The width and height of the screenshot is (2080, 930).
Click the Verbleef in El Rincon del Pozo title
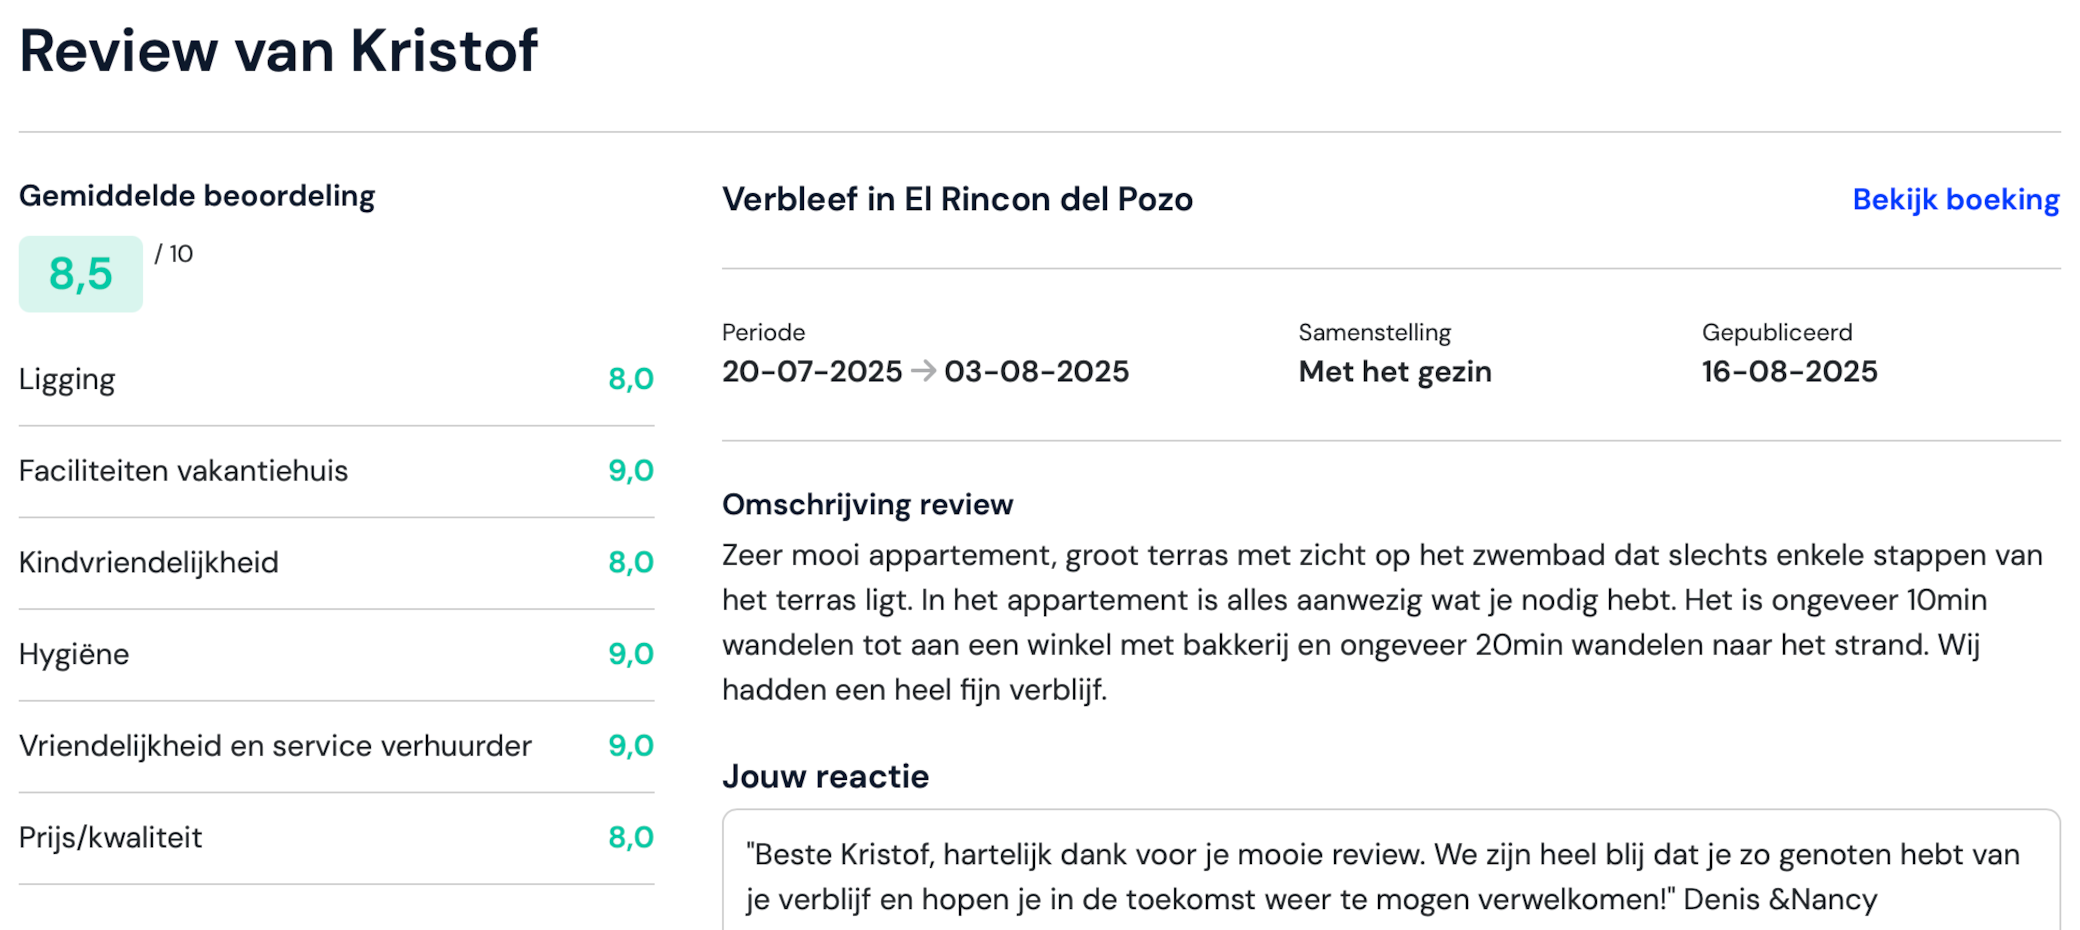pyautogui.click(x=957, y=200)
